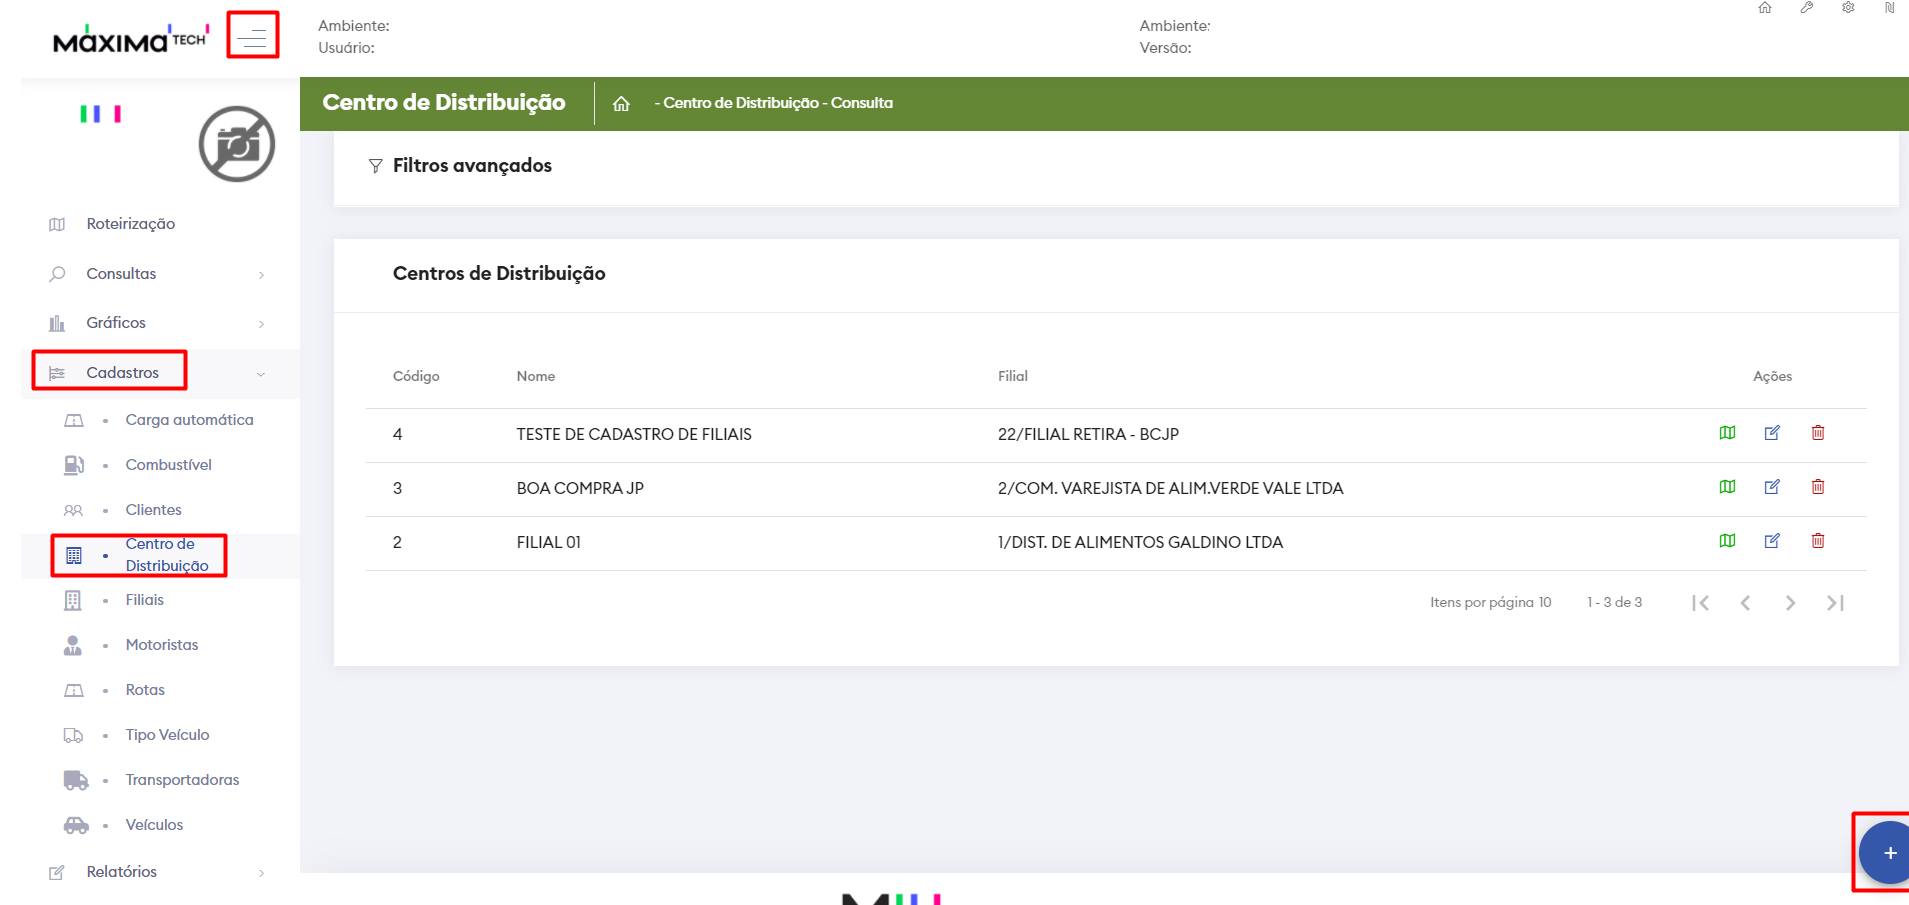The width and height of the screenshot is (1909, 905).
Task: Edit the BOA COMPRA JP row
Action: 1772,487
